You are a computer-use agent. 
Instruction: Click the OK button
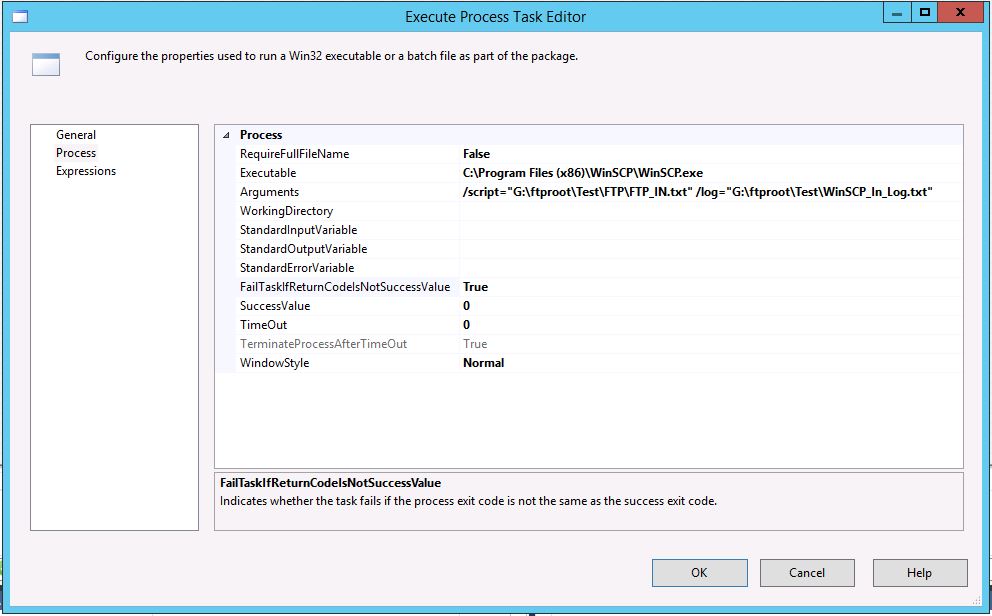click(699, 573)
